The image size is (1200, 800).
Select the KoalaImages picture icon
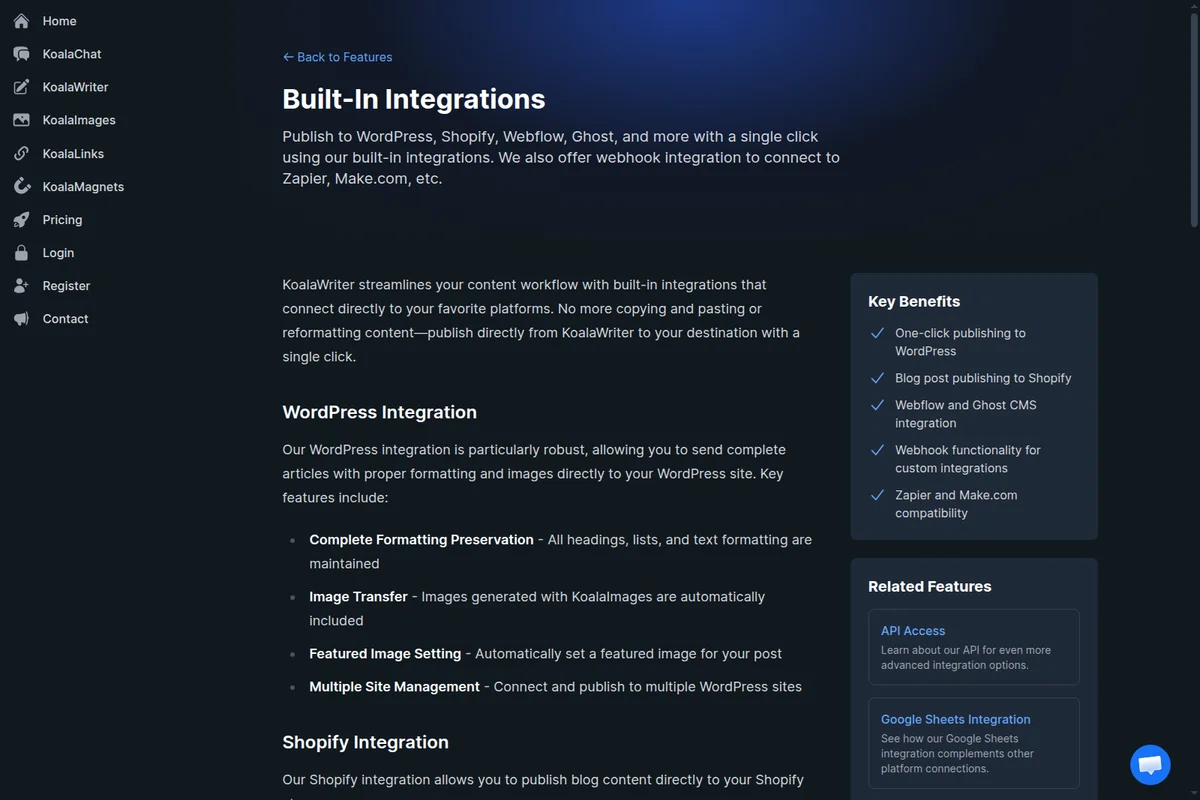coord(21,120)
